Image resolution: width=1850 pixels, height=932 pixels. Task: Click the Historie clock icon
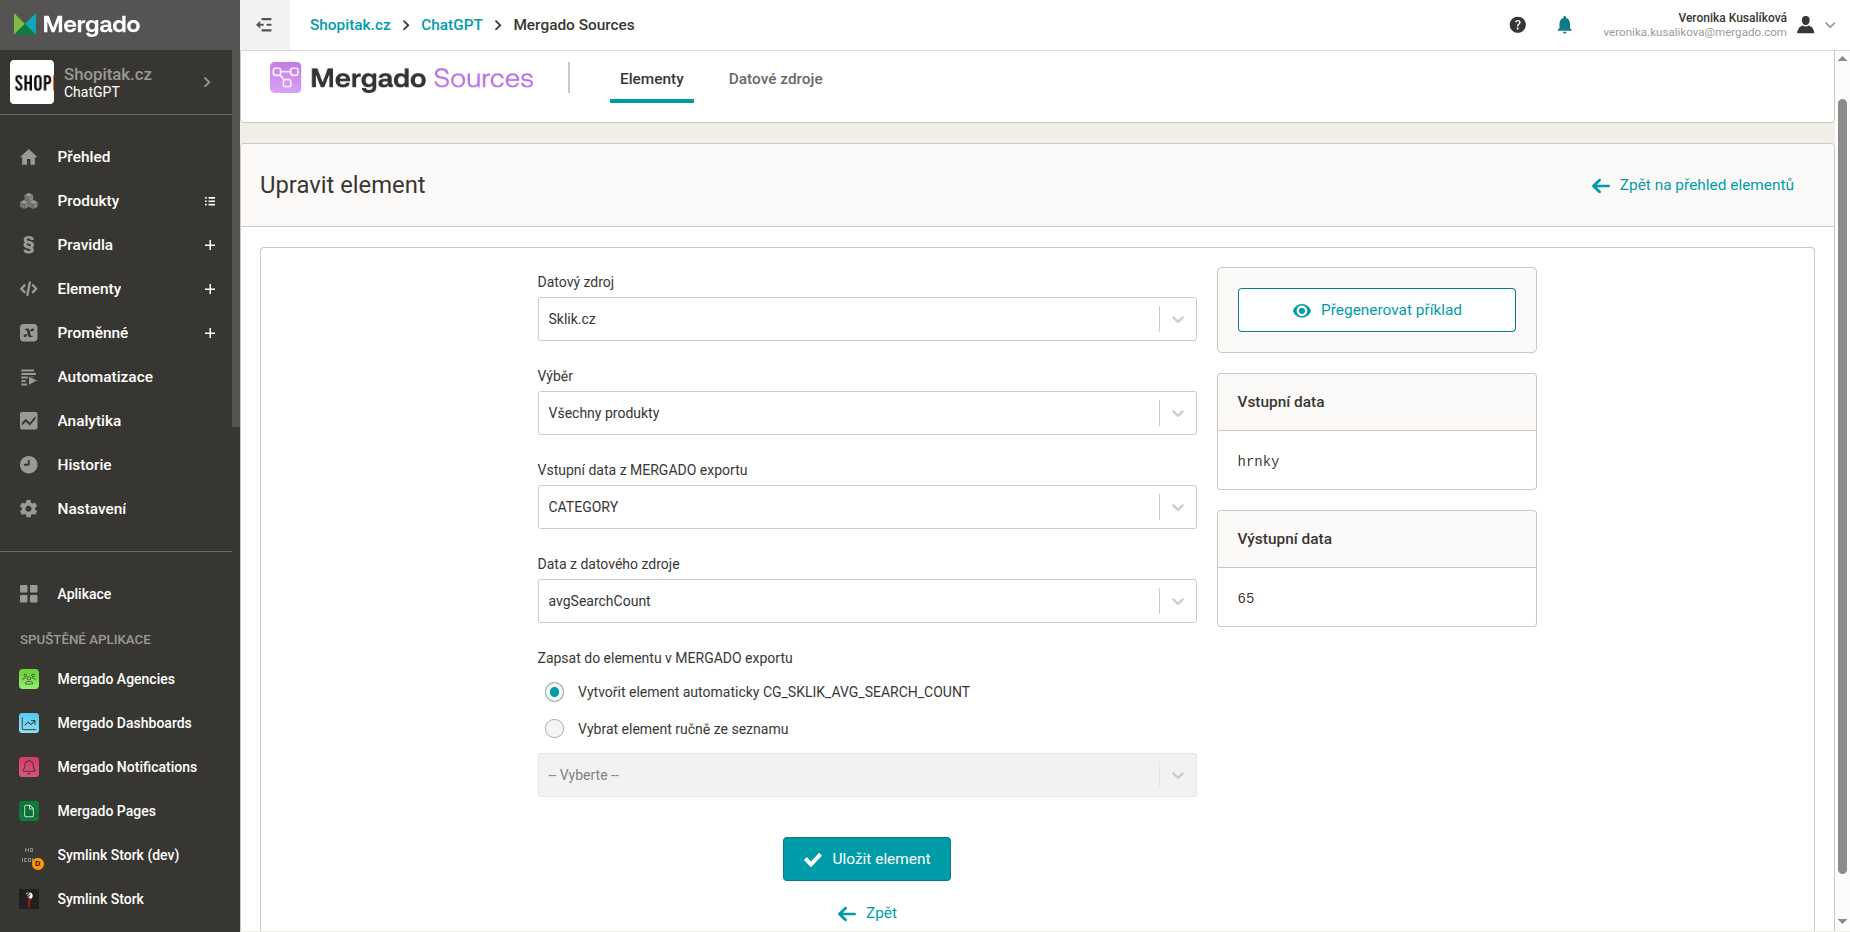[29, 465]
